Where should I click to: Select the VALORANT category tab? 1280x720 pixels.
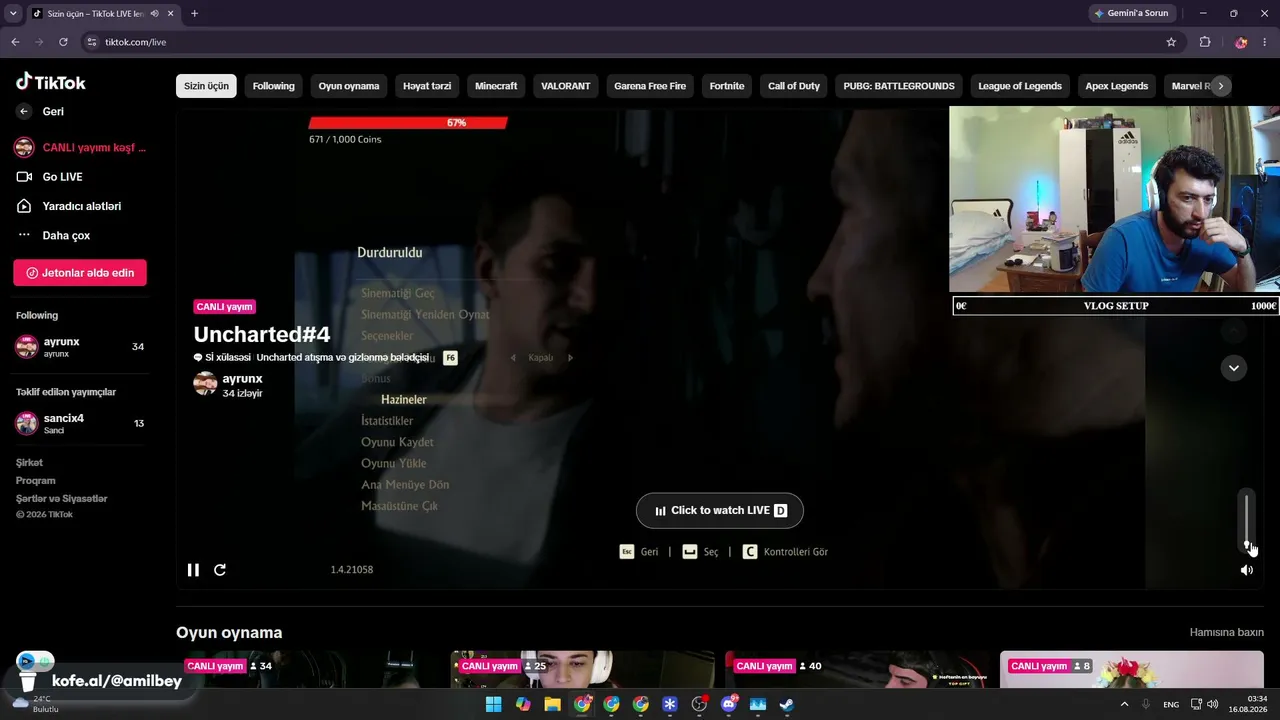566,86
